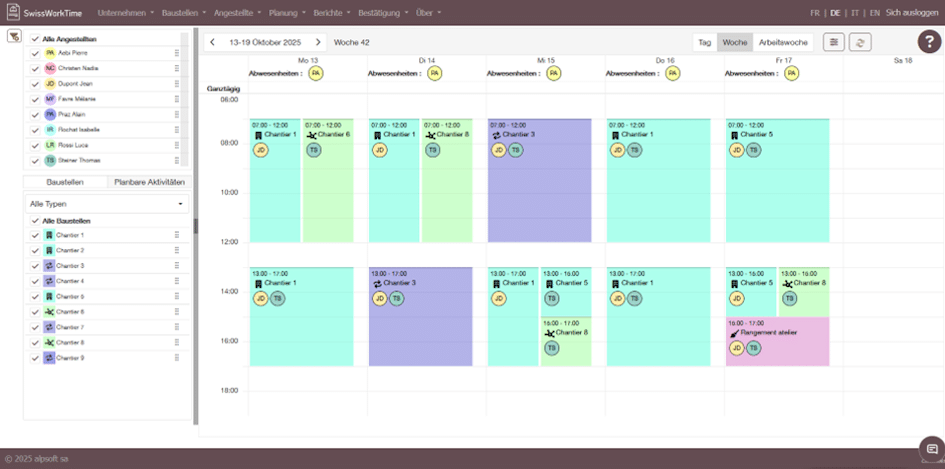Go to the previous week using the left arrow
The width and height of the screenshot is (945, 469).
point(212,42)
